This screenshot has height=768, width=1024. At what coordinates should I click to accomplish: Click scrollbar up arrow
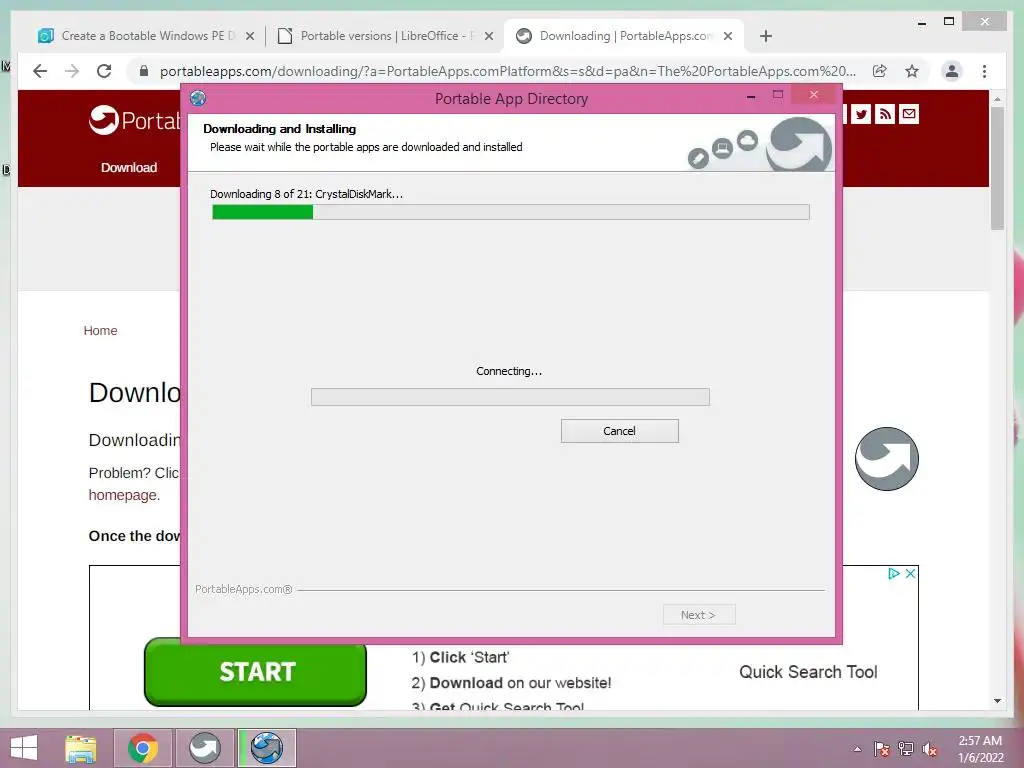click(x=997, y=99)
